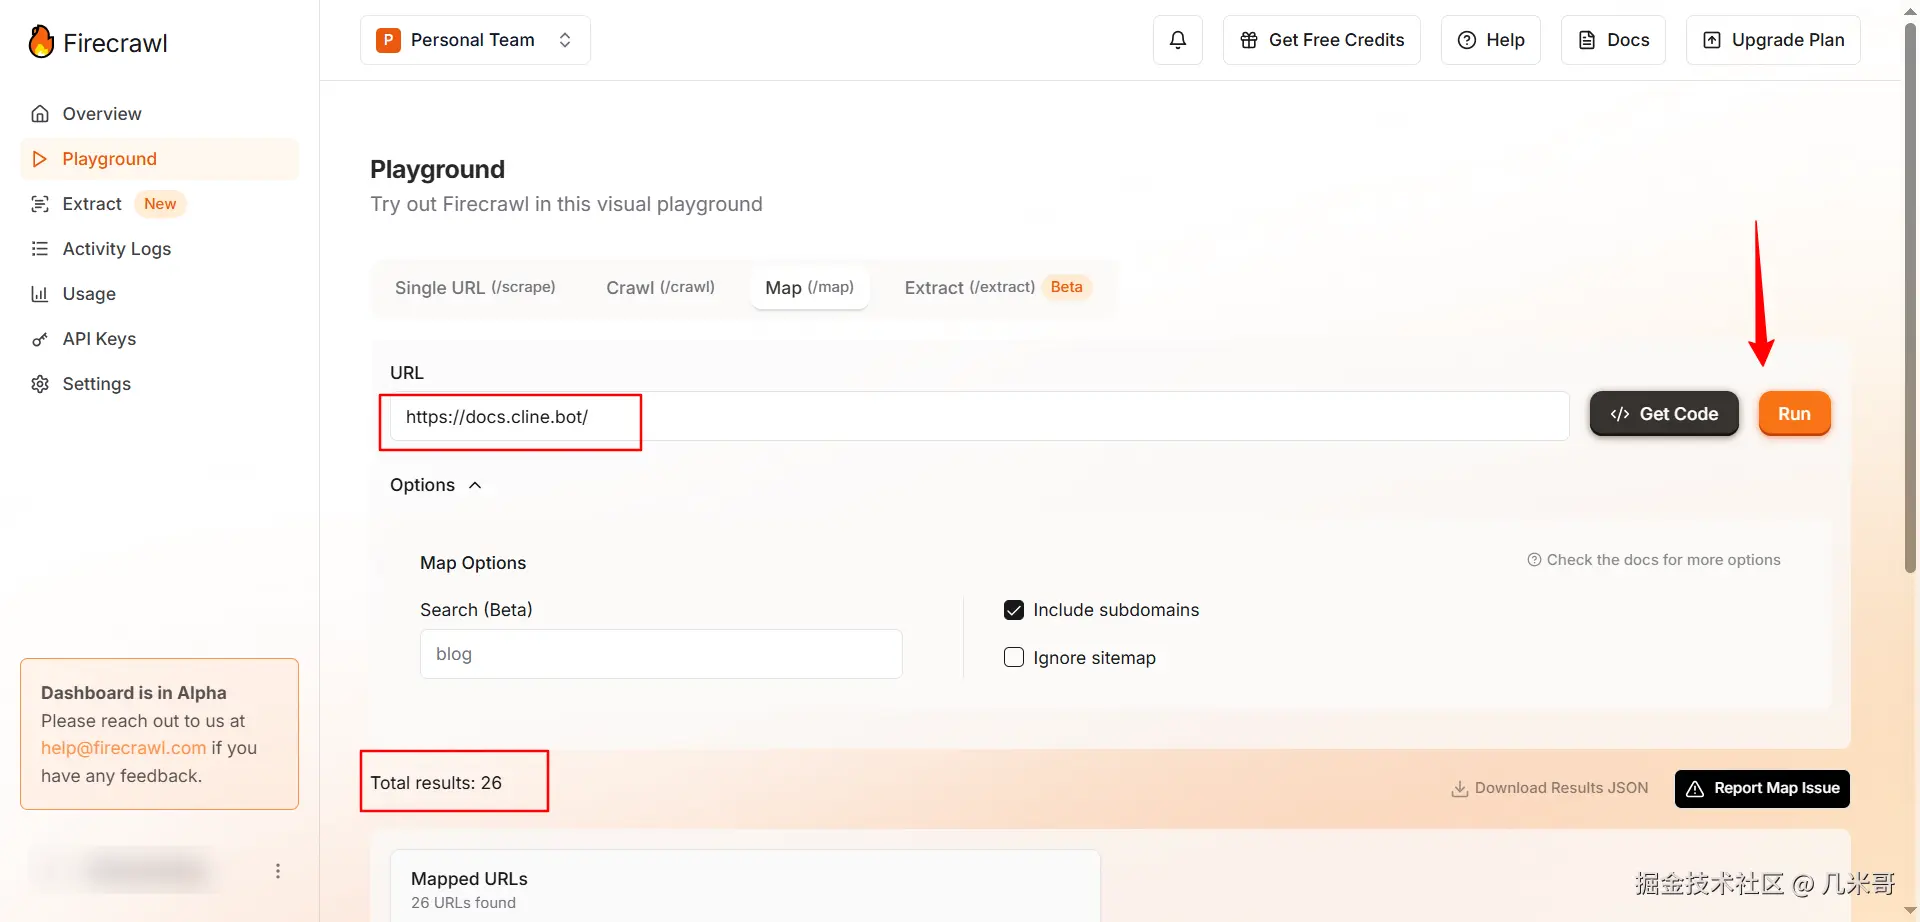
Task: Click the Settings gear icon in sidebar
Action: tap(40, 384)
